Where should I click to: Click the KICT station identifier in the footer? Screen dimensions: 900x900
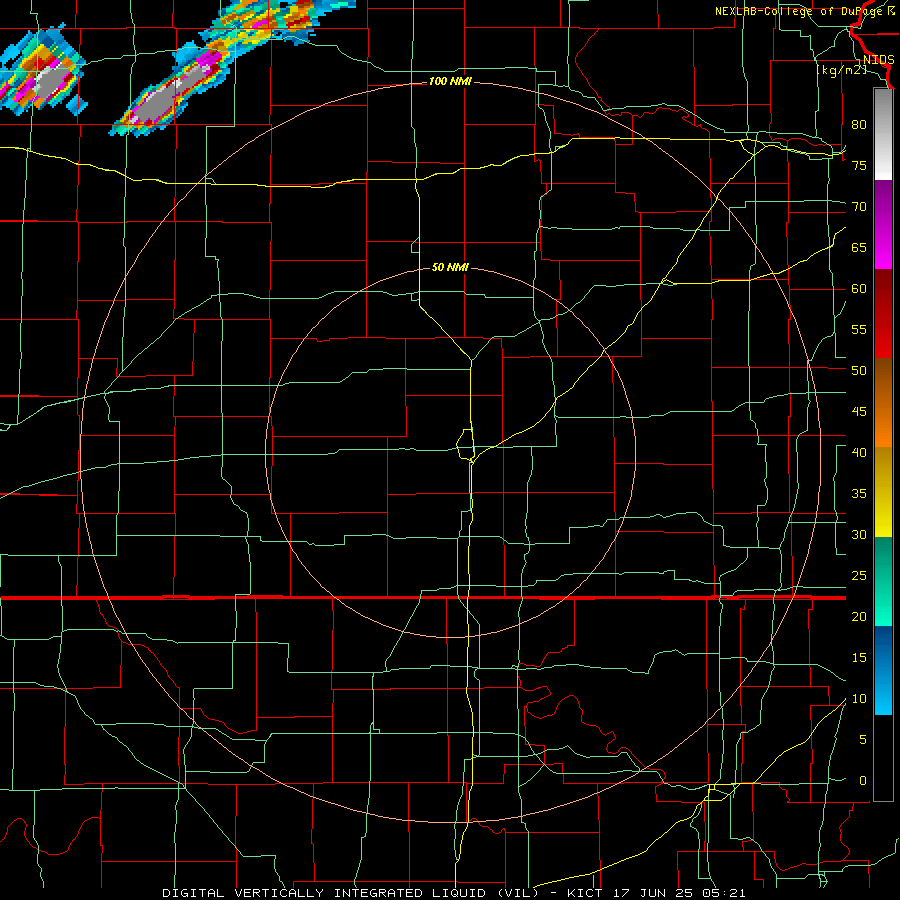[584, 893]
